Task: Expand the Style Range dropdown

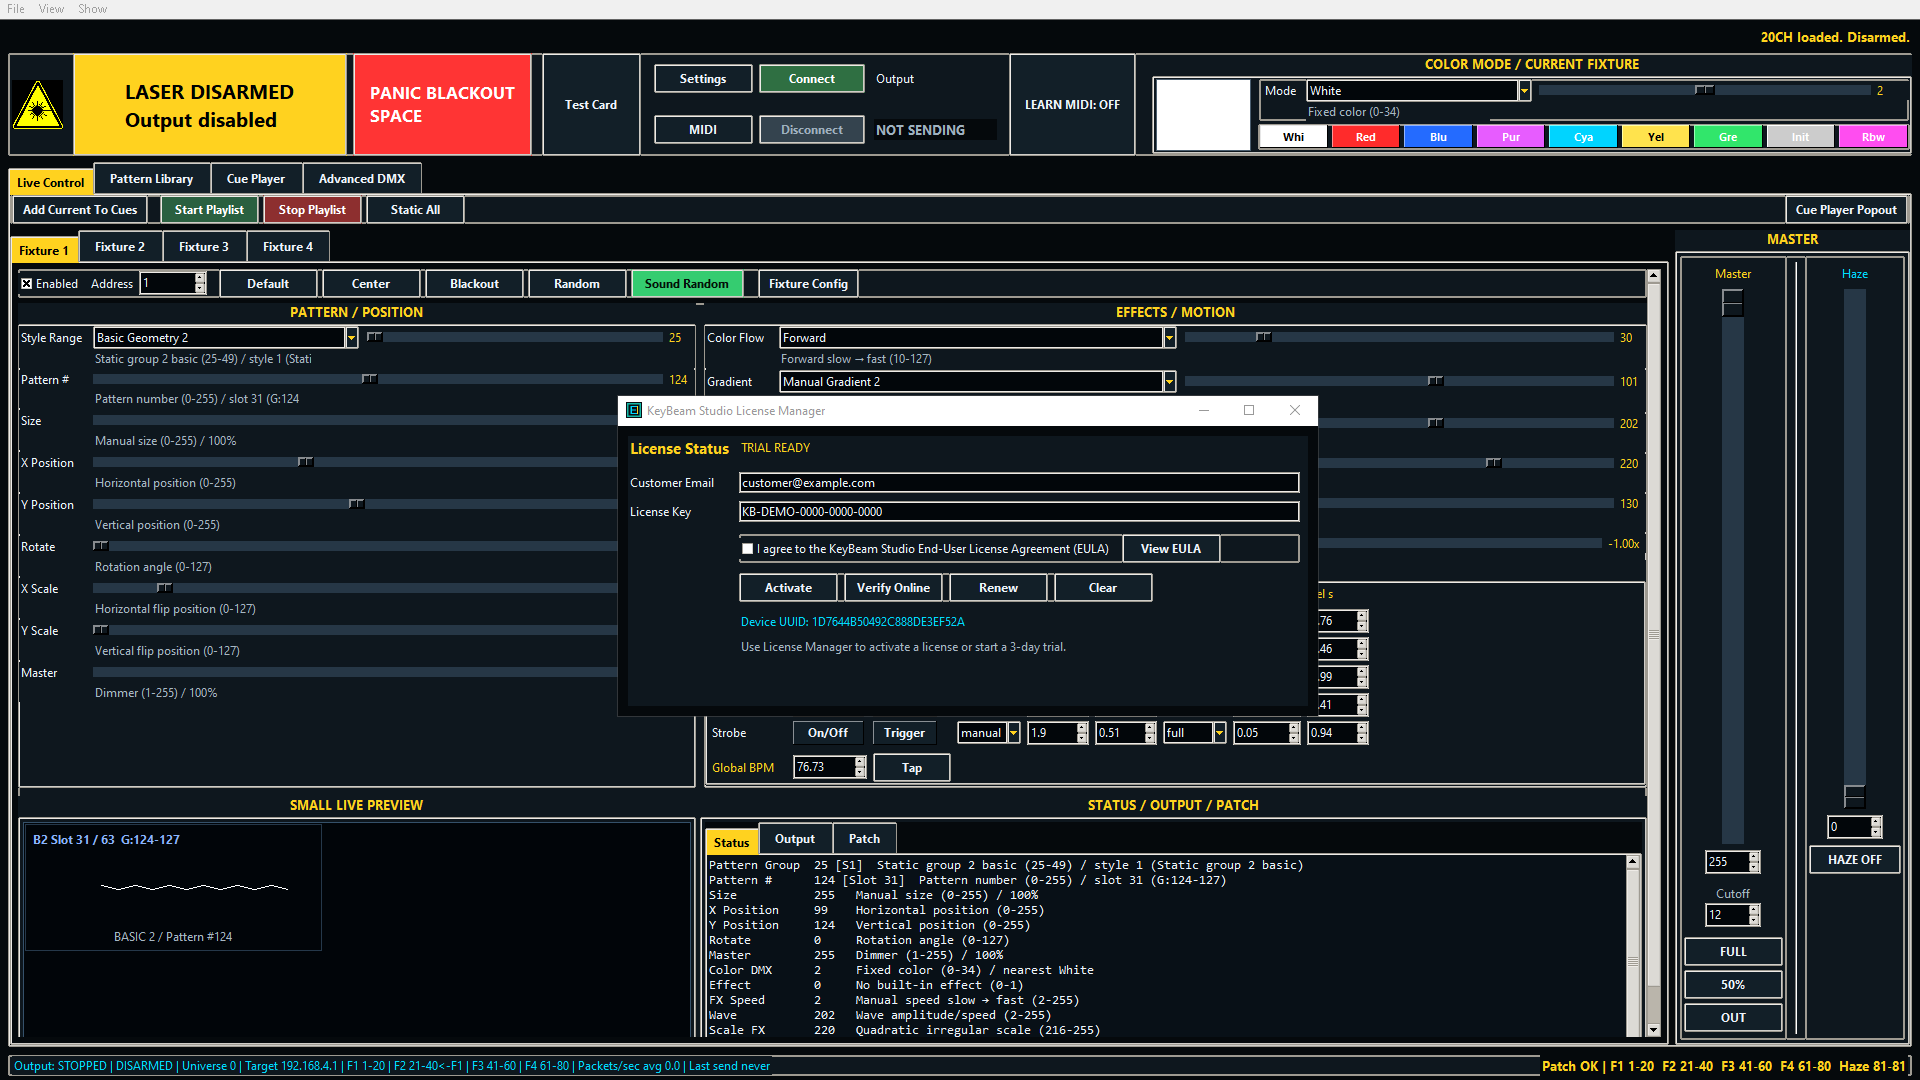Action: (x=351, y=338)
